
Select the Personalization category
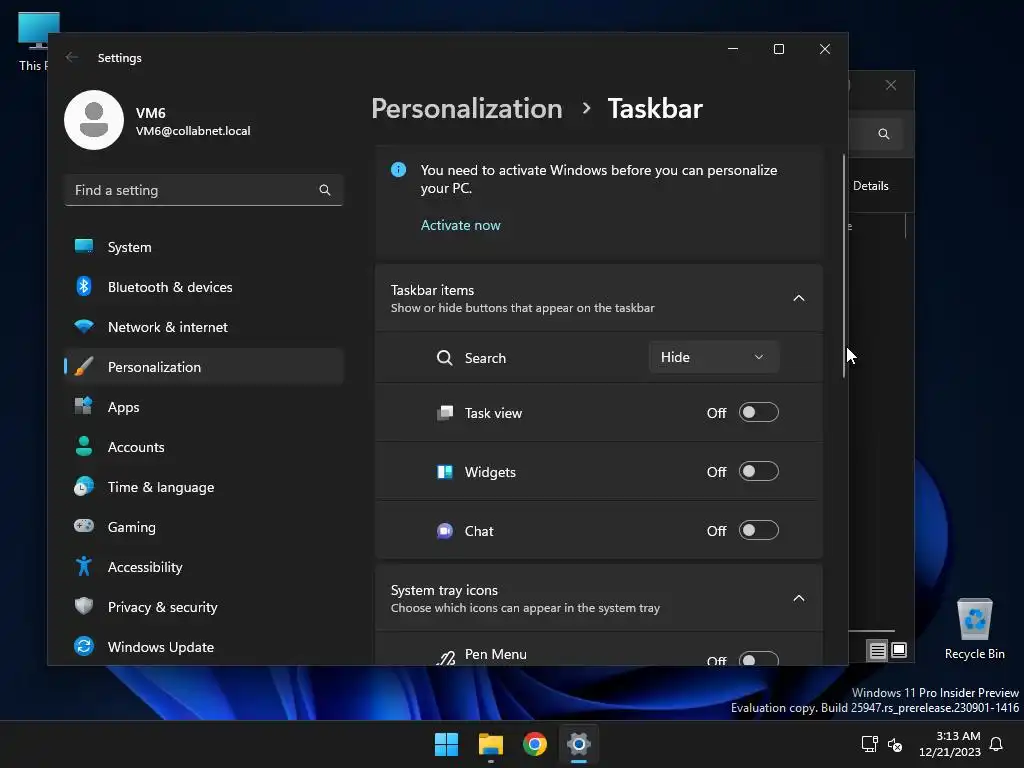coord(204,366)
